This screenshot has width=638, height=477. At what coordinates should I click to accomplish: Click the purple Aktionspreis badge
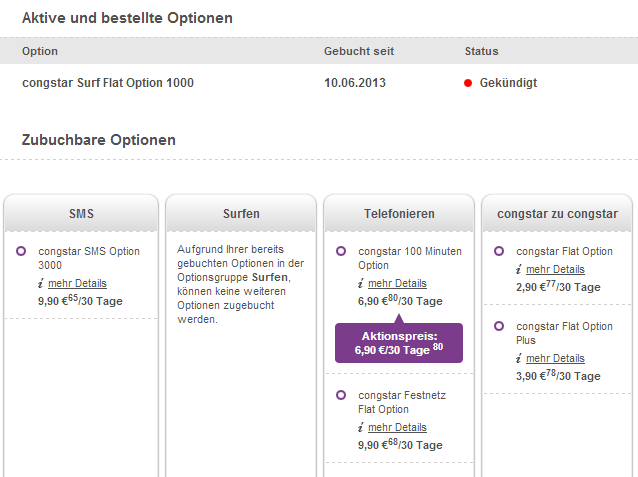click(399, 343)
